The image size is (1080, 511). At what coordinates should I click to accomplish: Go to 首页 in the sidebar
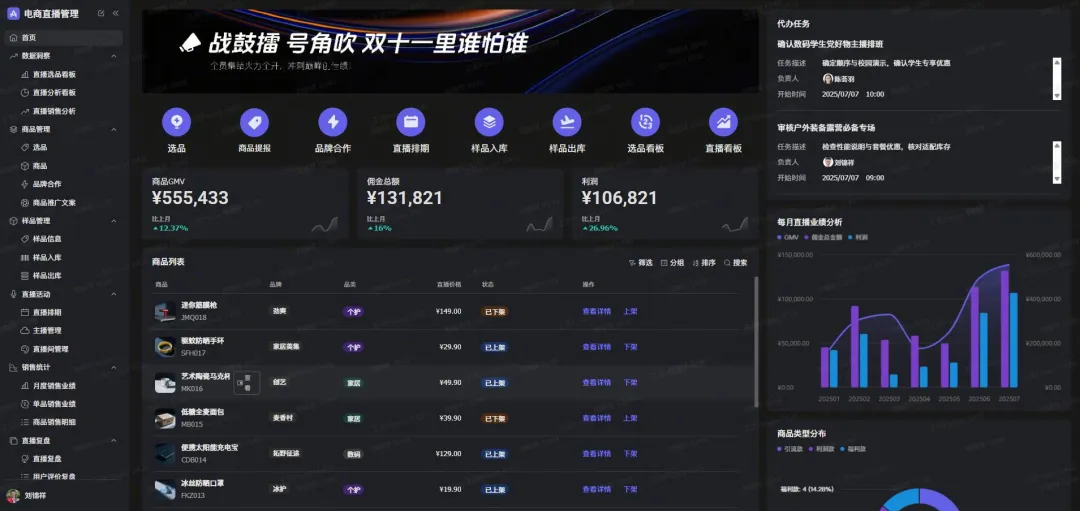point(63,38)
